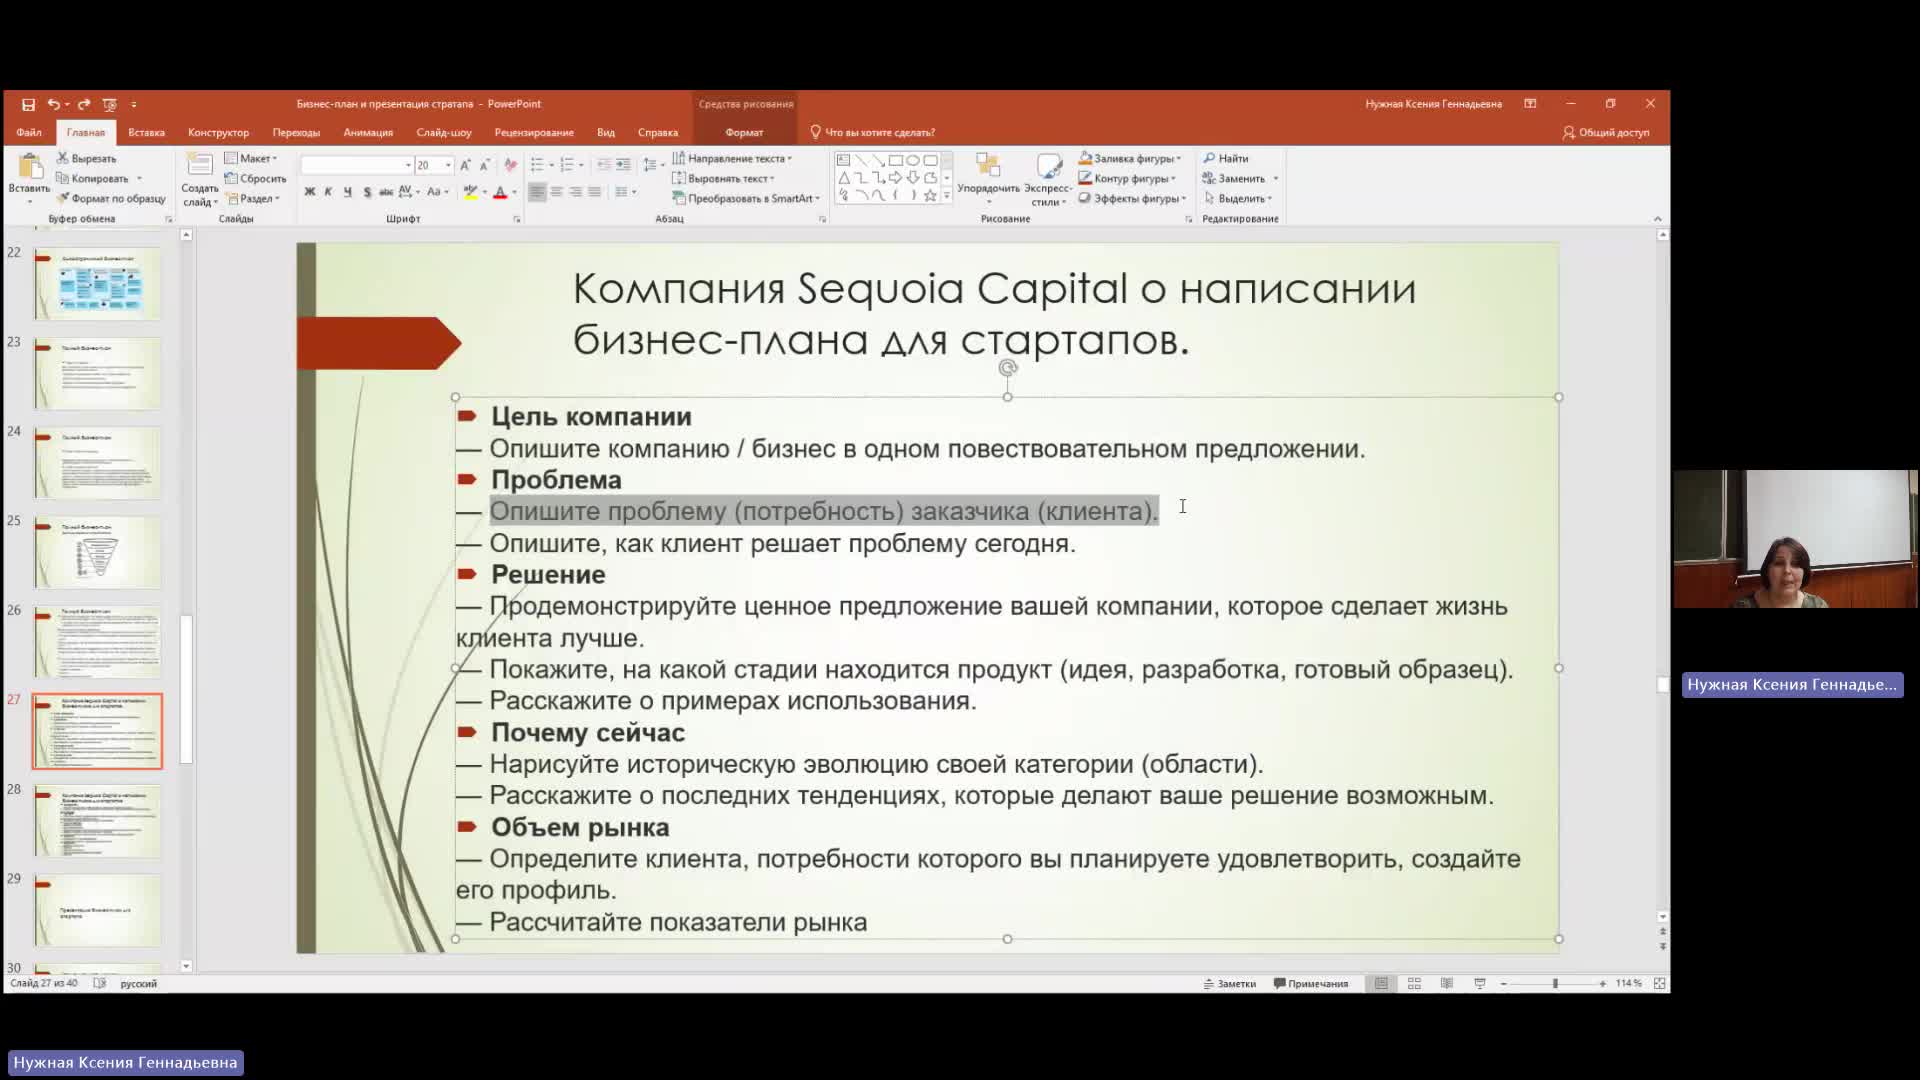Click Reset (Сбросить) slide button

tap(256, 178)
